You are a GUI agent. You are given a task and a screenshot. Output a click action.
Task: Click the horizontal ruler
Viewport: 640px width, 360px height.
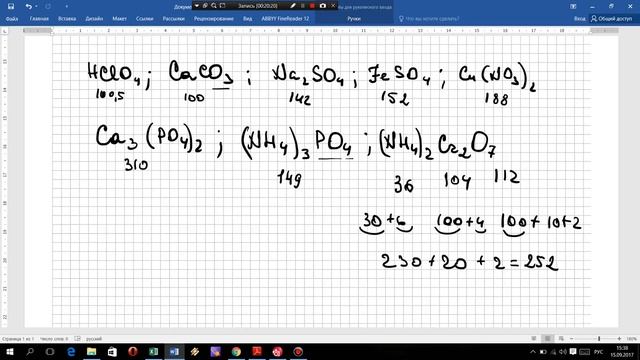tap(321, 31)
